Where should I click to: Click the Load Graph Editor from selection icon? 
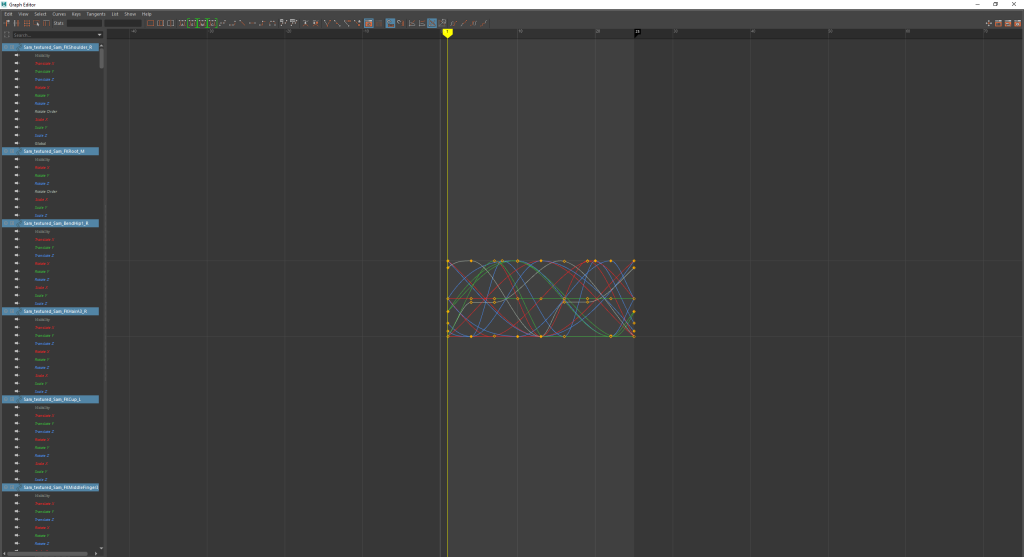click(379, 23)
